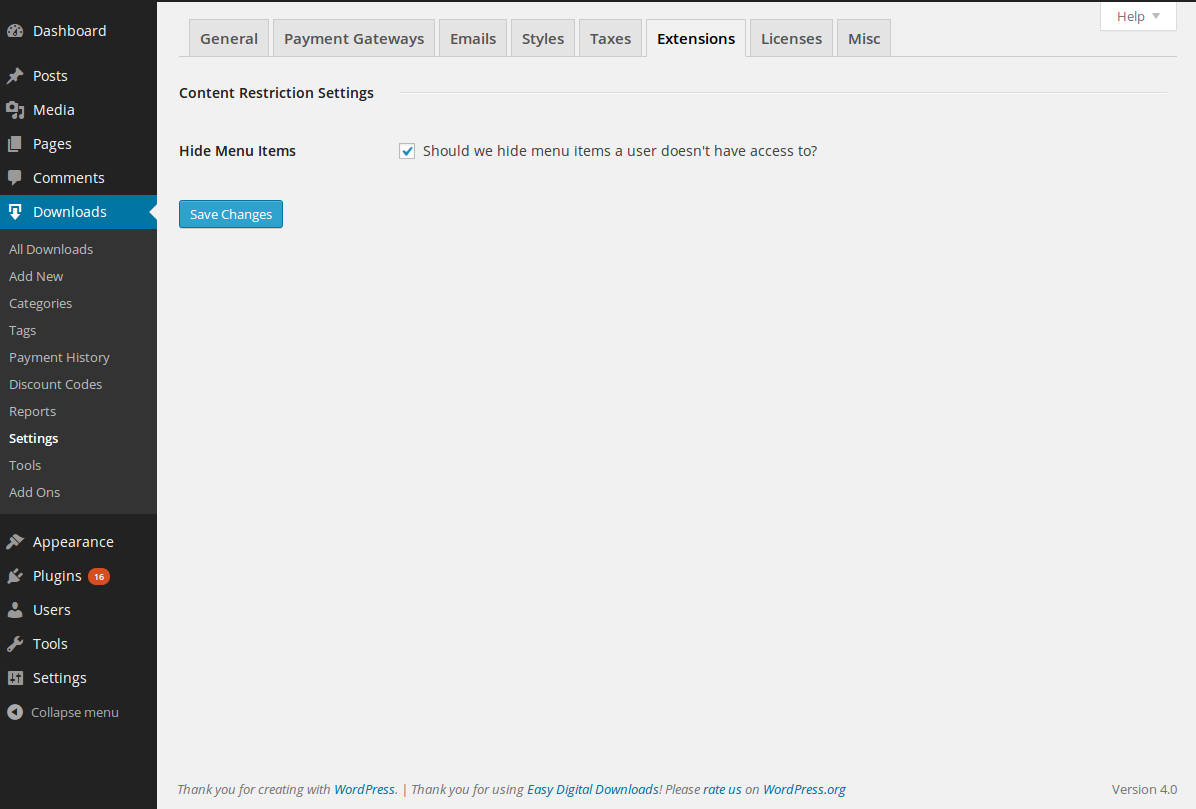Click the Plugins plug icon
This screenshot has width=1196, height=809.
[x=15, y=576]
